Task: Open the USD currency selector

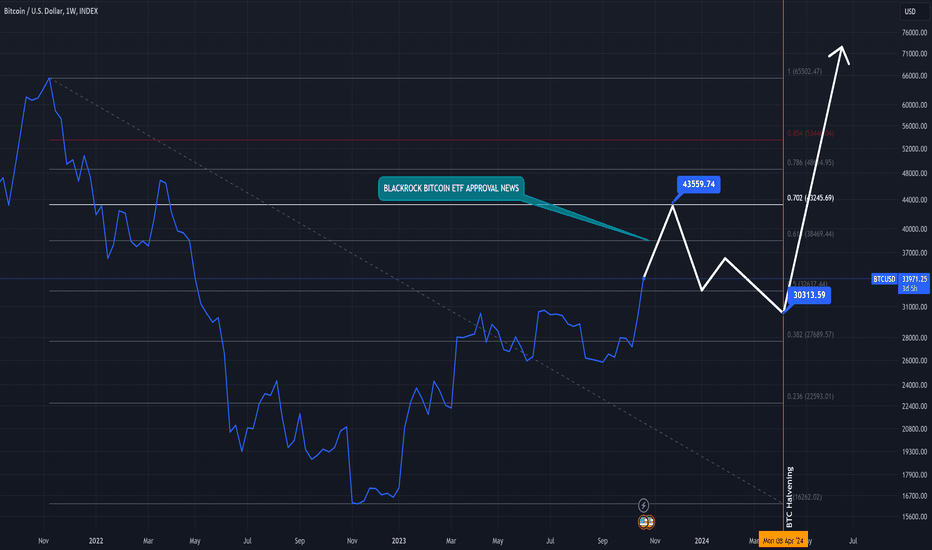Action: (910, 11)
